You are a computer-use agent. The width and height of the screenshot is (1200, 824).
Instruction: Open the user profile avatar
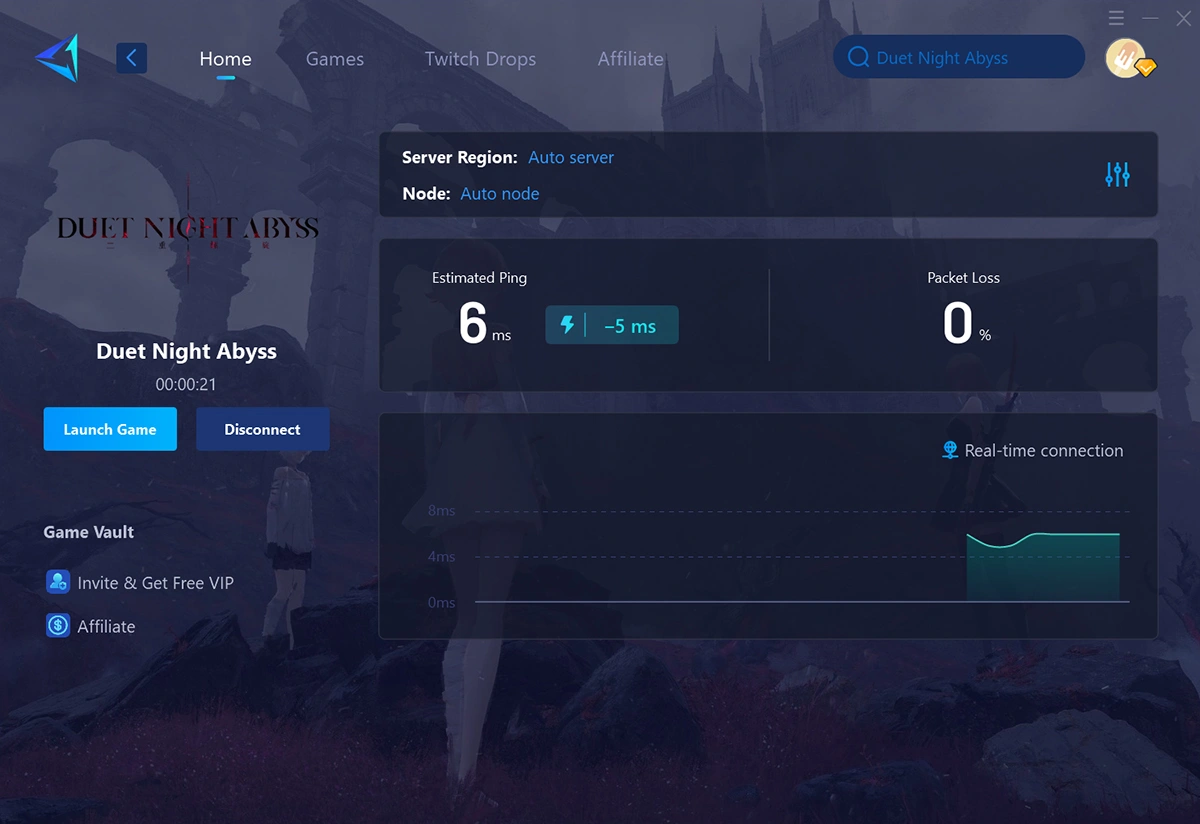[x=1127, y=57]
